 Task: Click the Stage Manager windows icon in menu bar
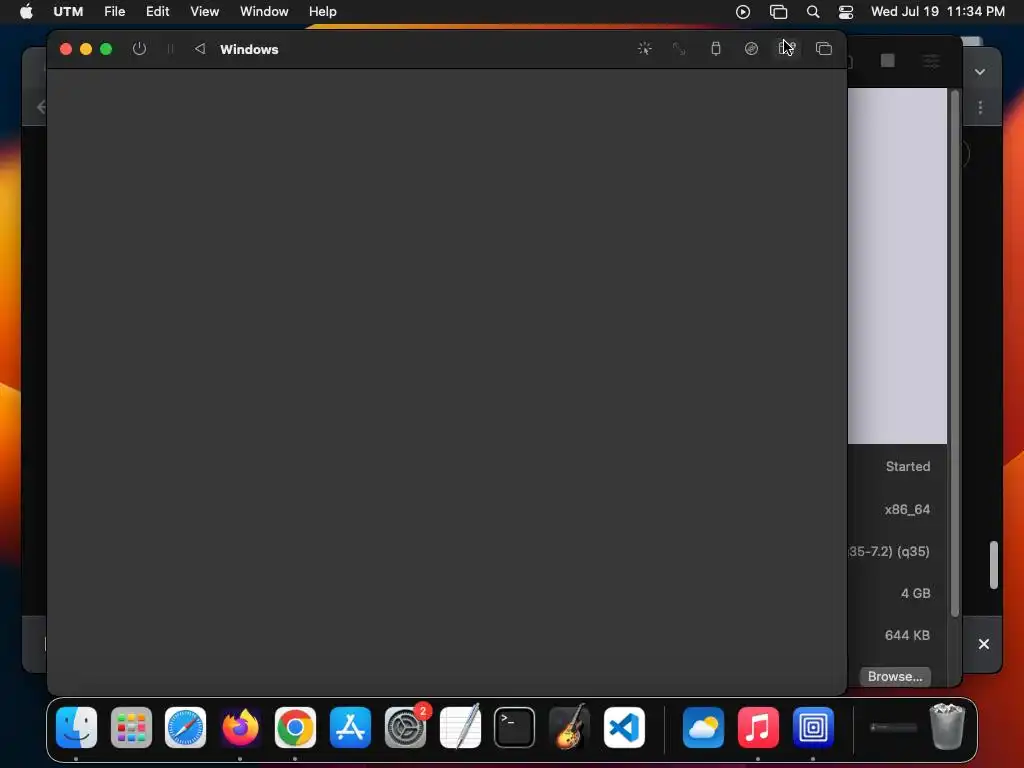pyautogui.click(x=778, y=12)
